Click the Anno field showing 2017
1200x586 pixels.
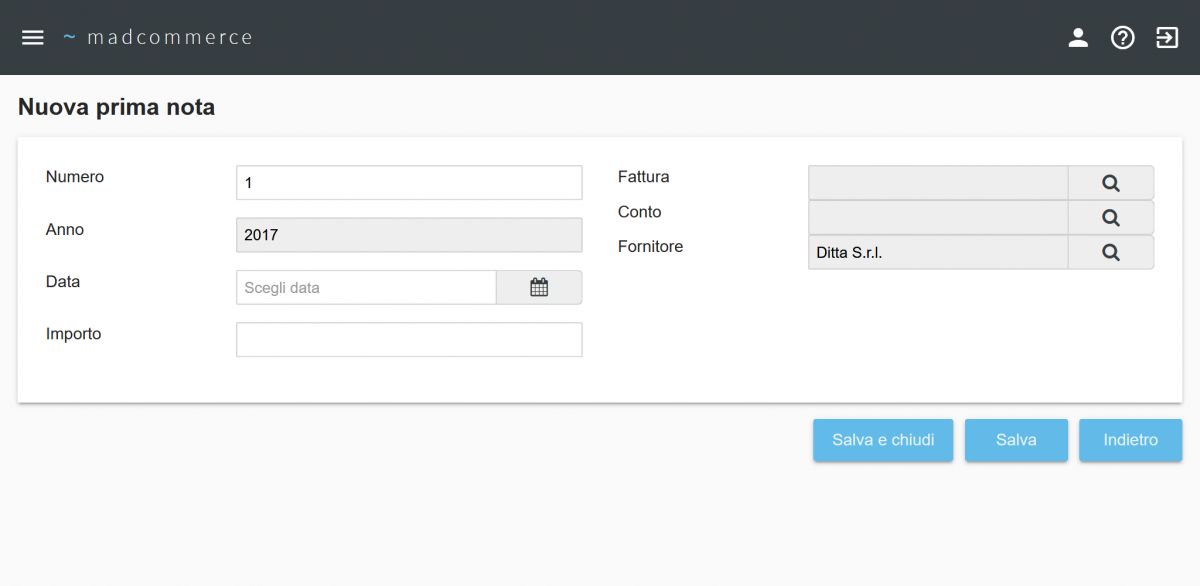tap(408, 235)
